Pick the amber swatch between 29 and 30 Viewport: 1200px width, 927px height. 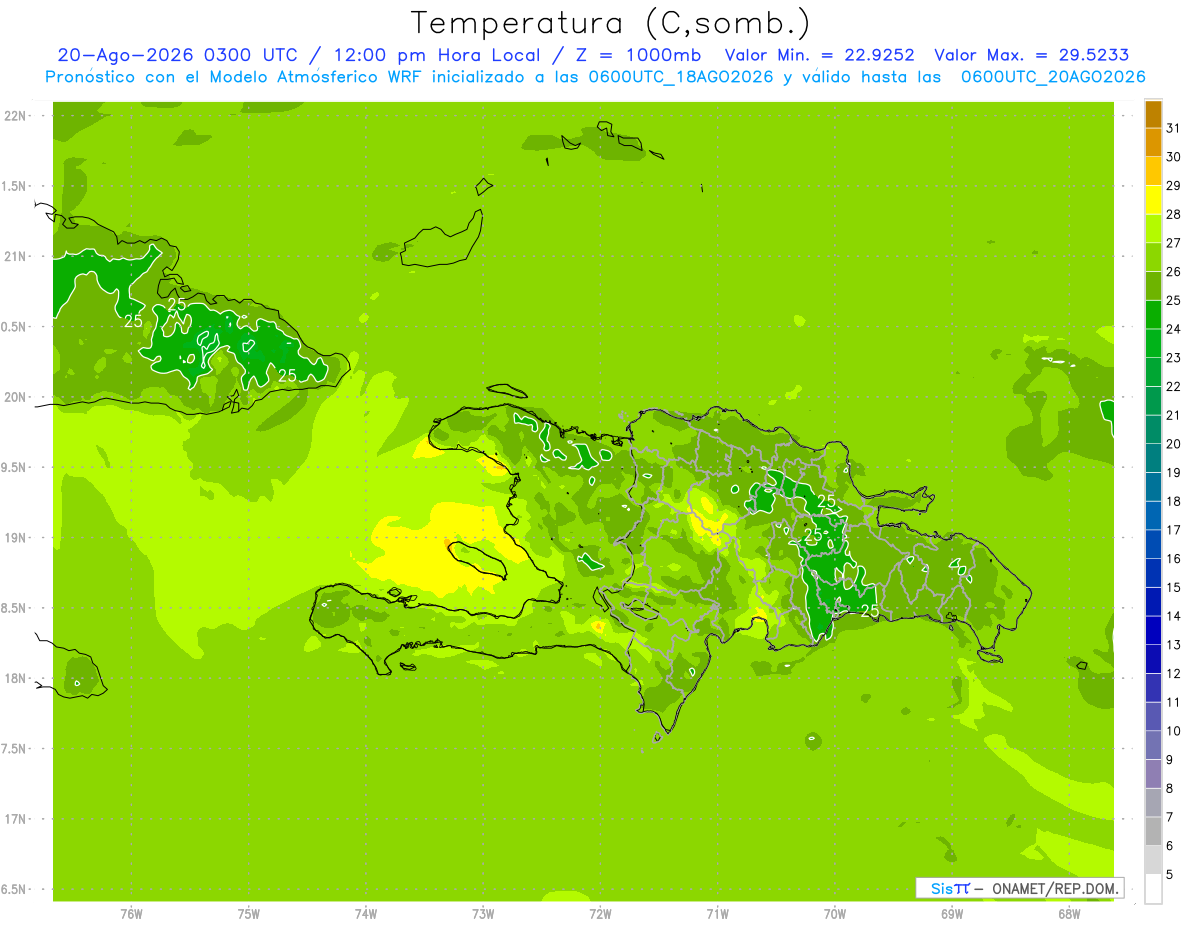(1154, 172)
